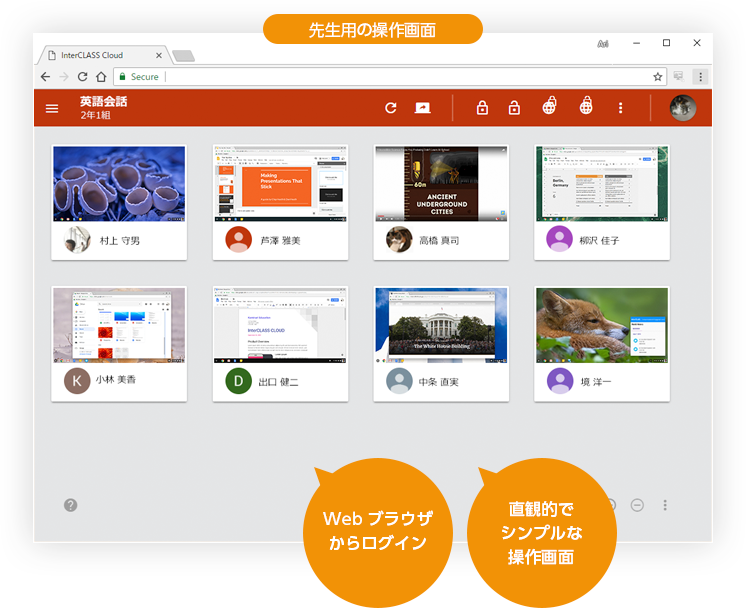The image size is (746, 608).
Task: Open a new browser tab
Action: point(183,55)
